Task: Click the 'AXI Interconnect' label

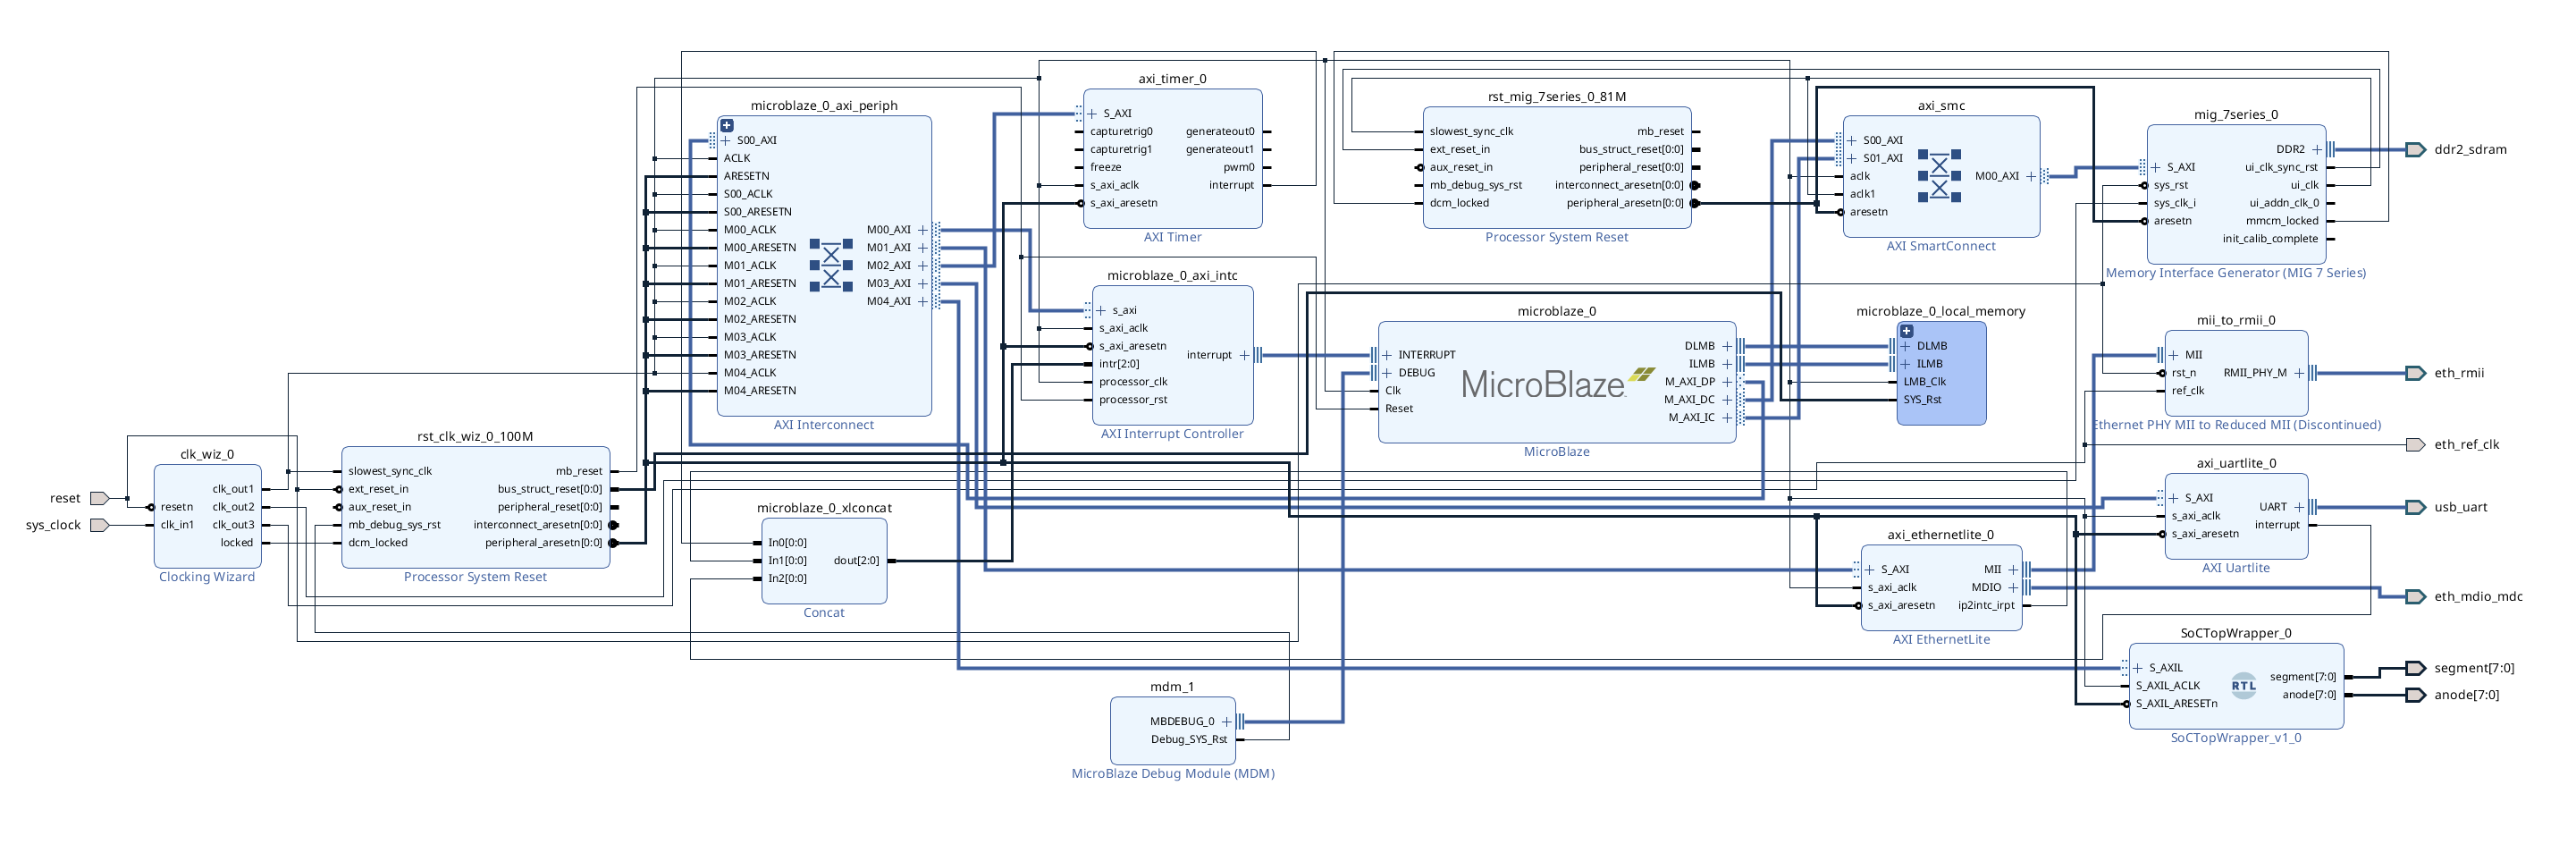Action: pyautogui.click(x=824, y=425)
